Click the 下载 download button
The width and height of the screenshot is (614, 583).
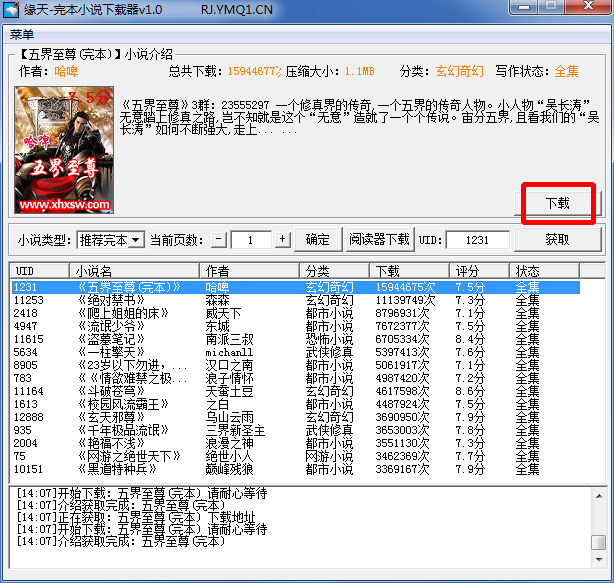tap(557, 203)
